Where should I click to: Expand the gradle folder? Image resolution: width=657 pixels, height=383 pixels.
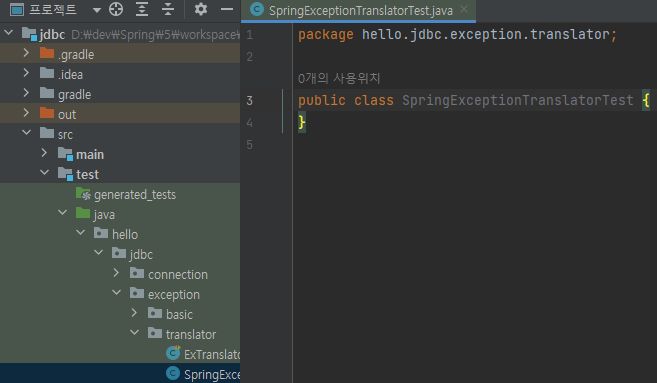[26, 93]
